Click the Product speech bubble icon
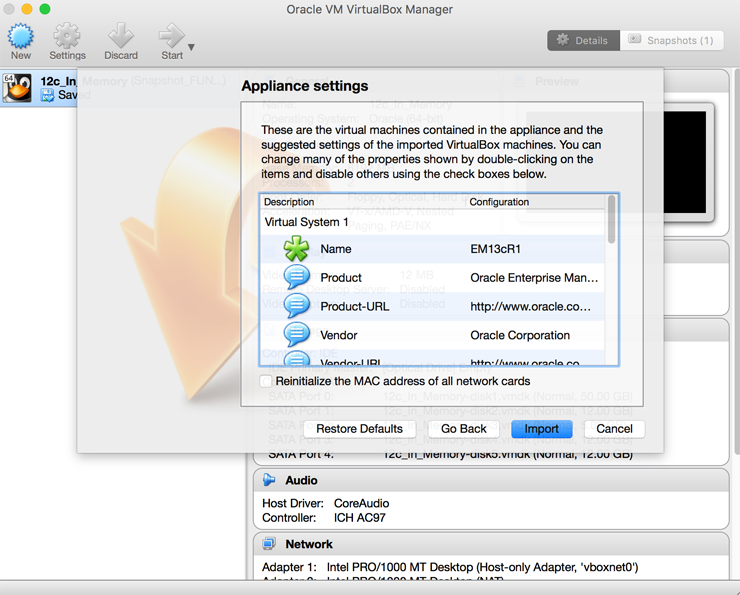Screen dimensions: 740x595 pyautogui.click(x=296, y=277)
